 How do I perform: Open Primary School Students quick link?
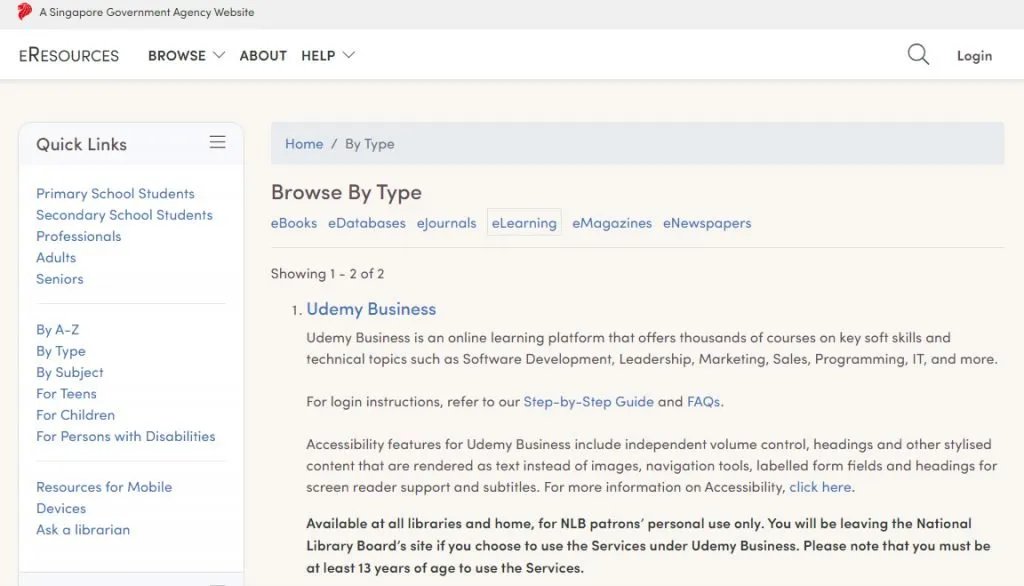point(115,193)
